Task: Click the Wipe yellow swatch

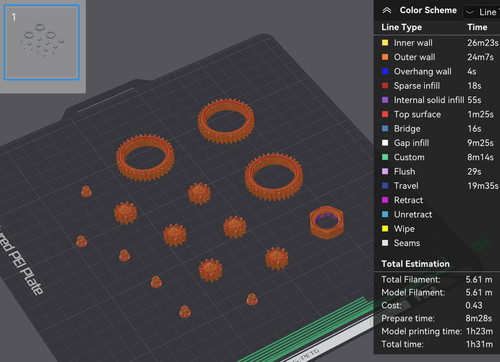Action: pyautogui.click(x=385, y=229)
